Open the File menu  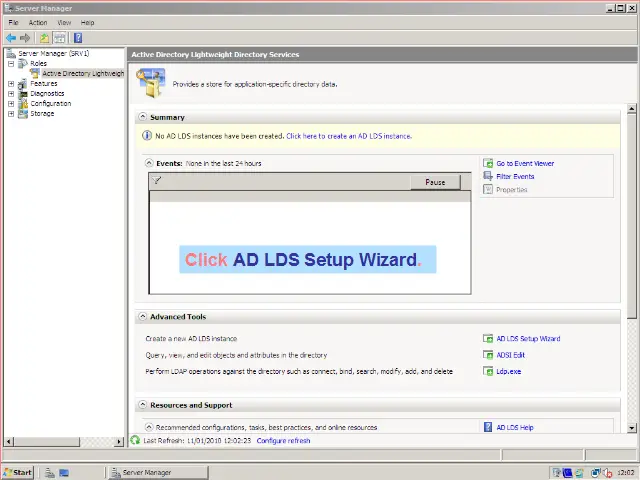click(13, 22)
